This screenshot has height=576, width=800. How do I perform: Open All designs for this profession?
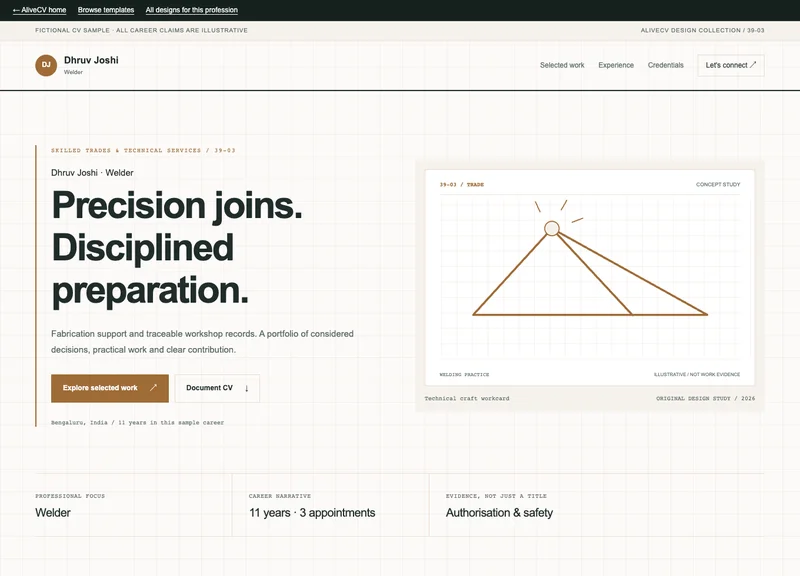coord(191,10)
